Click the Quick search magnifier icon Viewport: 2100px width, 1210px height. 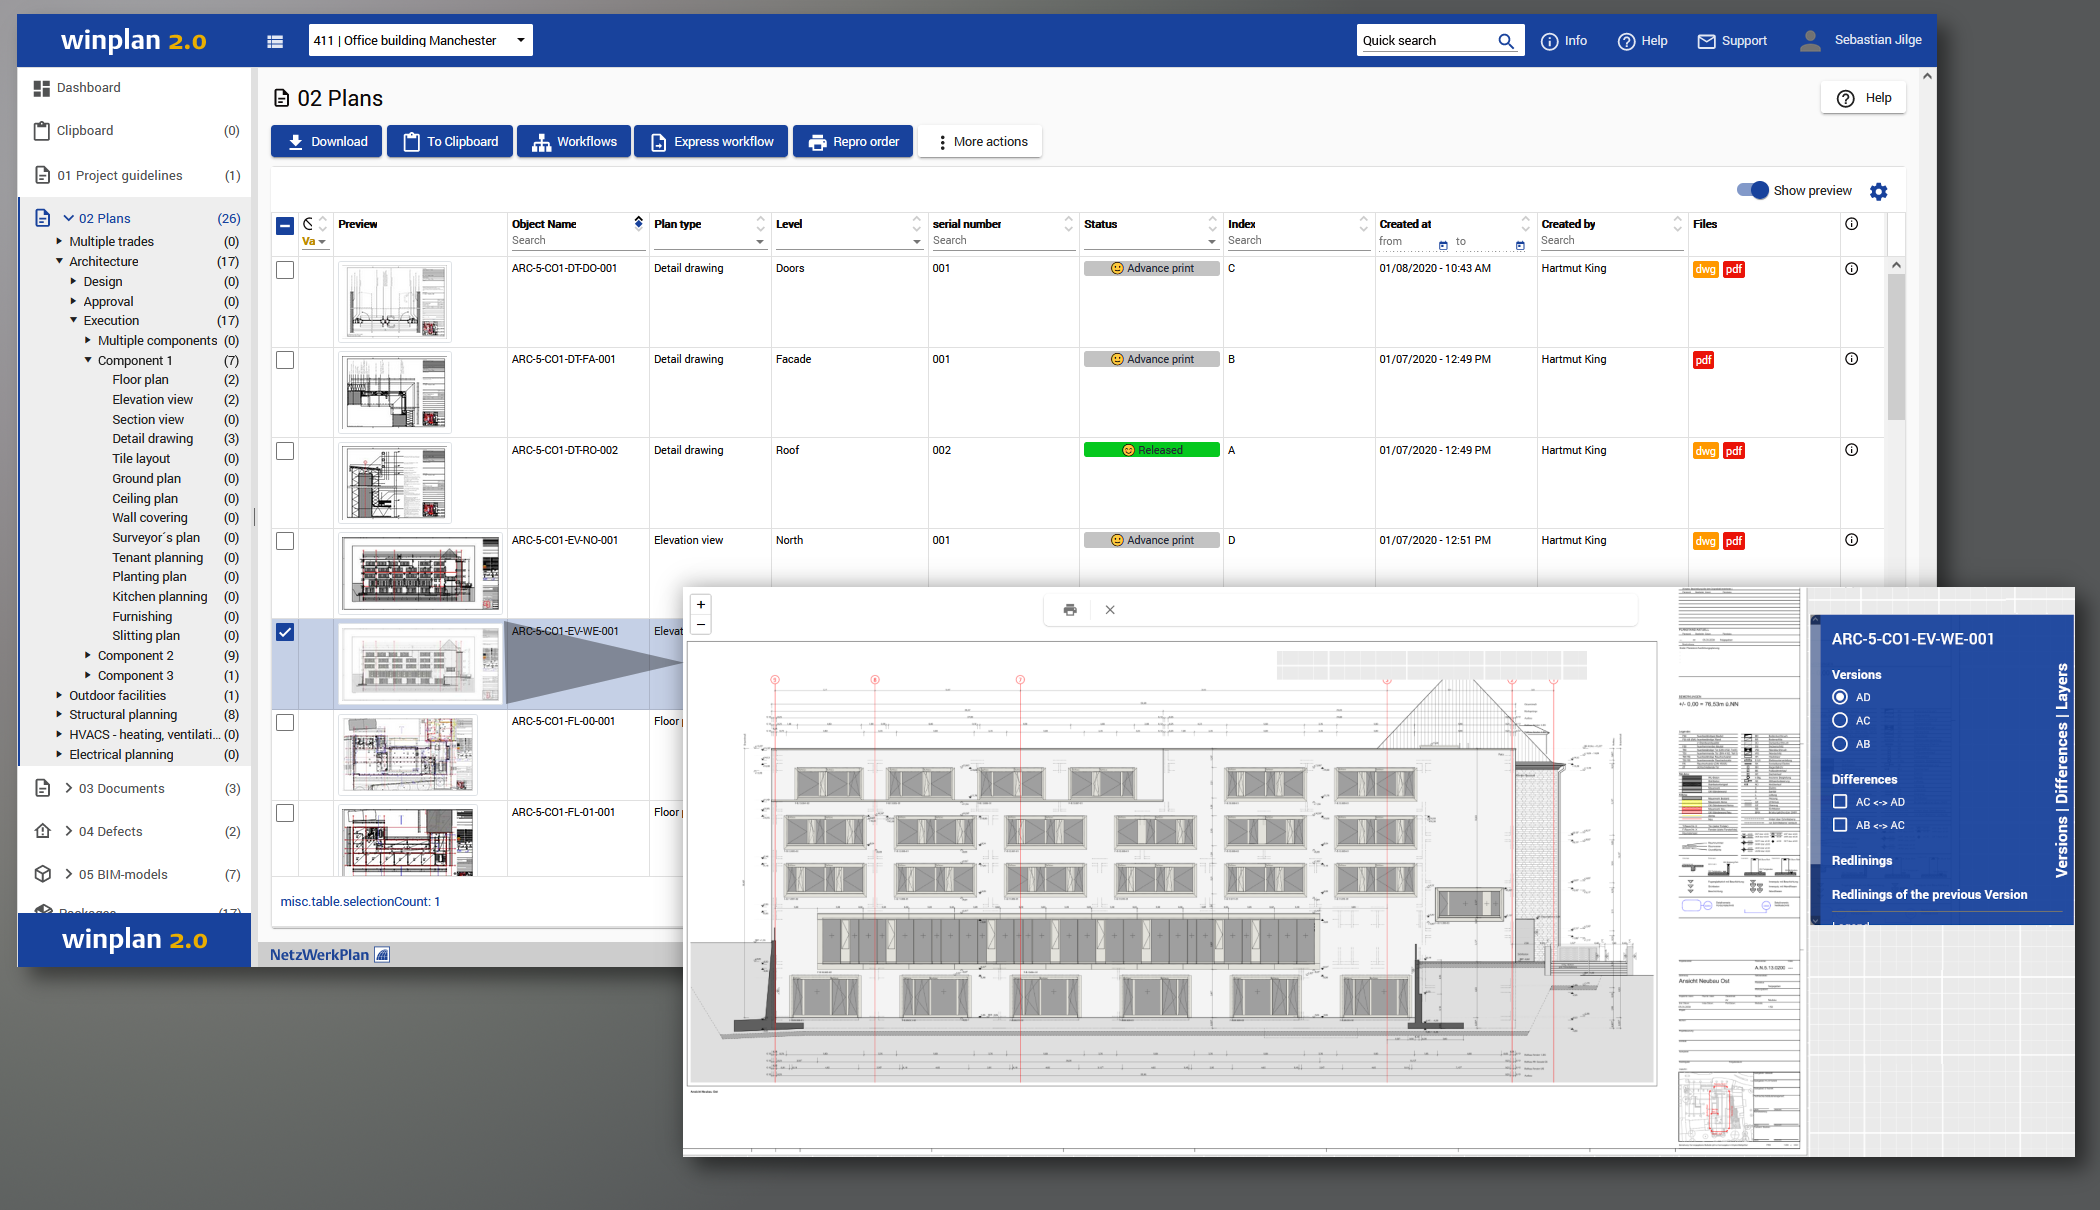[1505, 41]
